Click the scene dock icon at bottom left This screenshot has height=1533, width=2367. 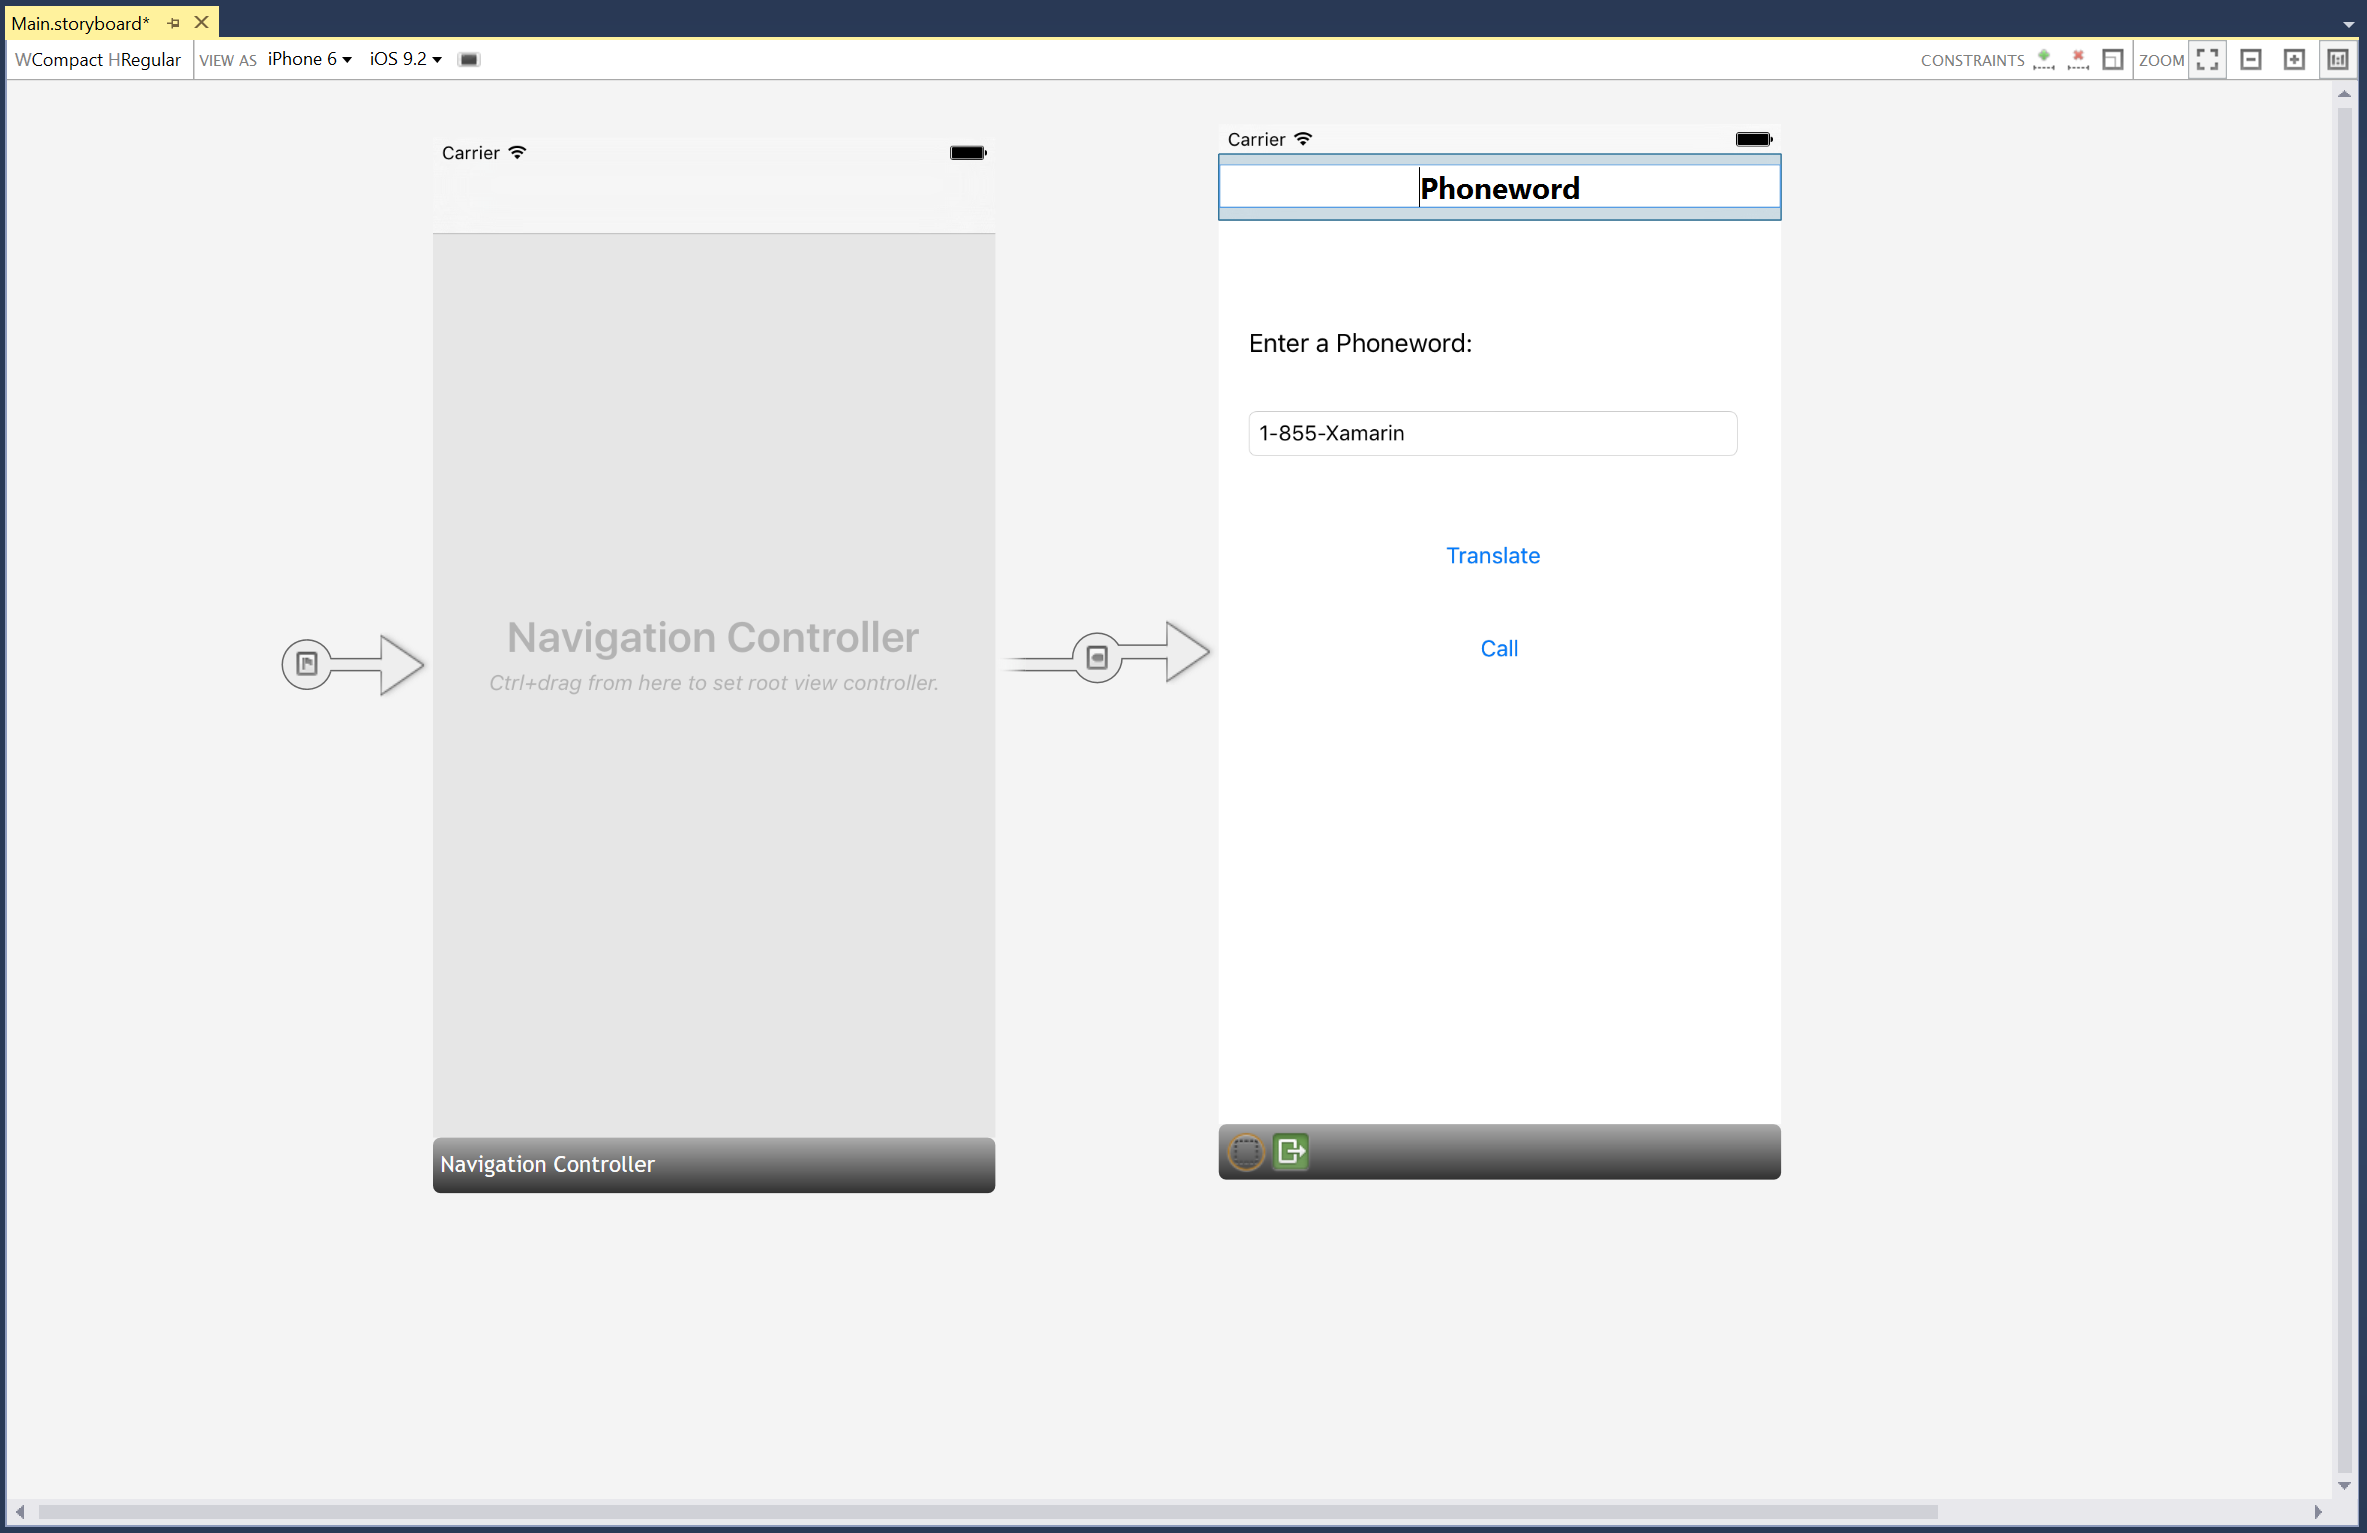[x=1244, y=1150]
